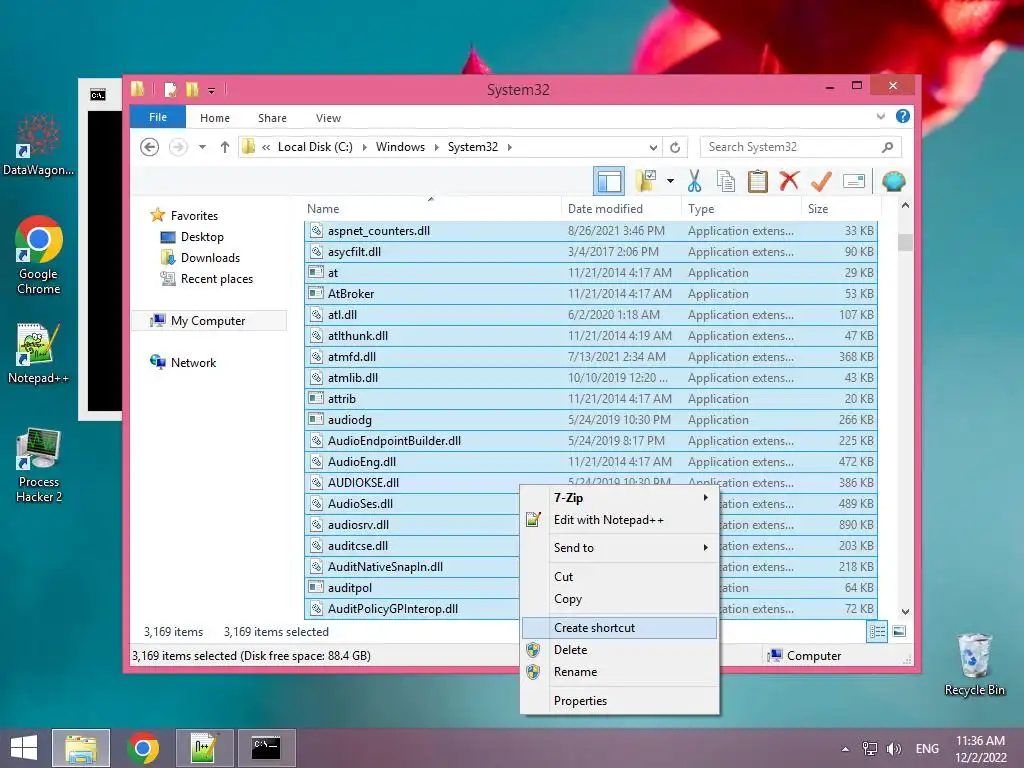Open the Send to submenu
Image resolution: width=1024 pixels, height=768 pixels.
tap(620, 548)
